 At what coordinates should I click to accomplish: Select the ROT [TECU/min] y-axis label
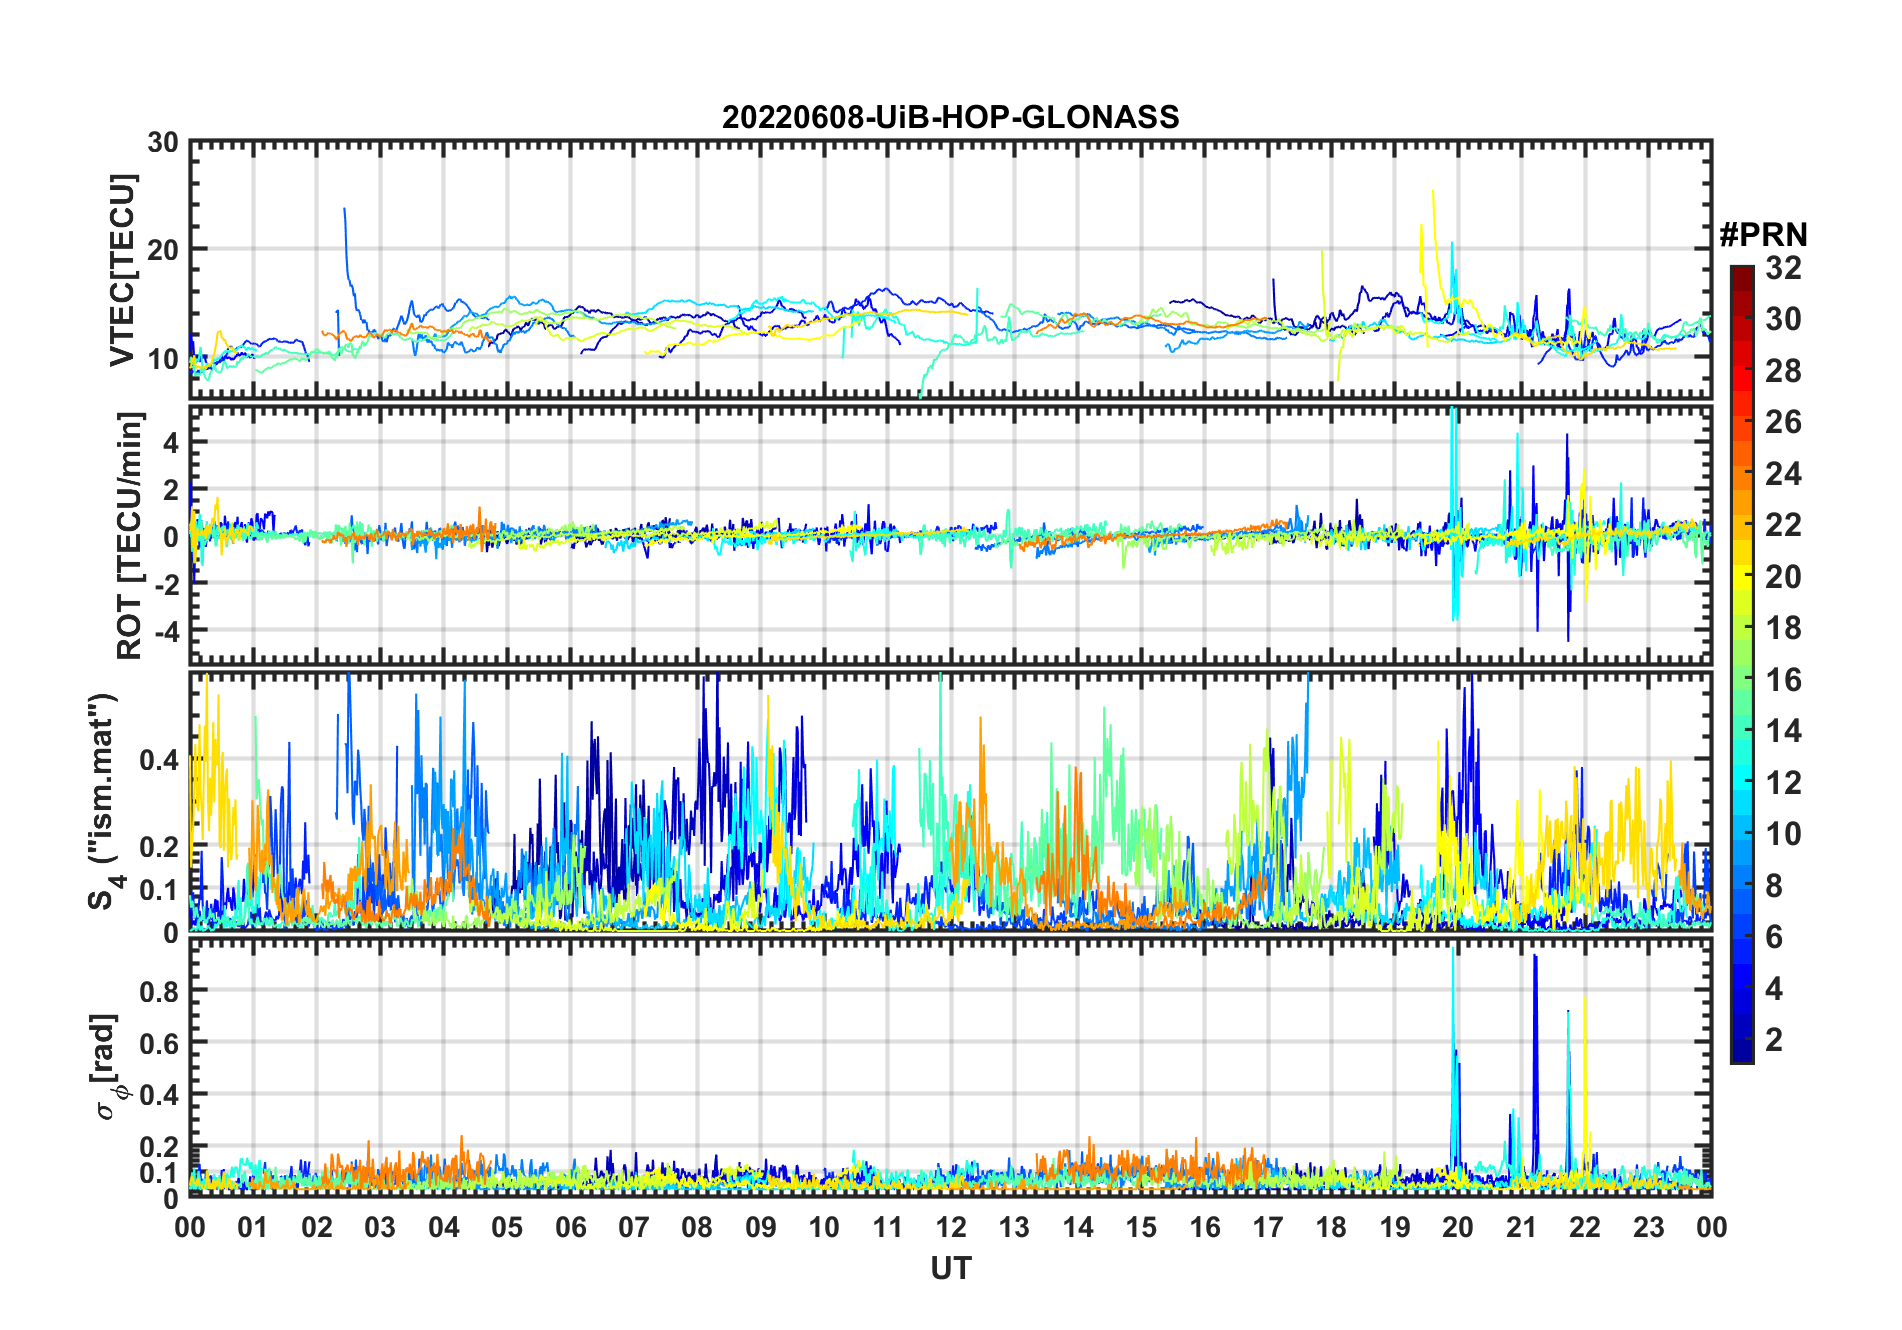(x=129, y=535)
